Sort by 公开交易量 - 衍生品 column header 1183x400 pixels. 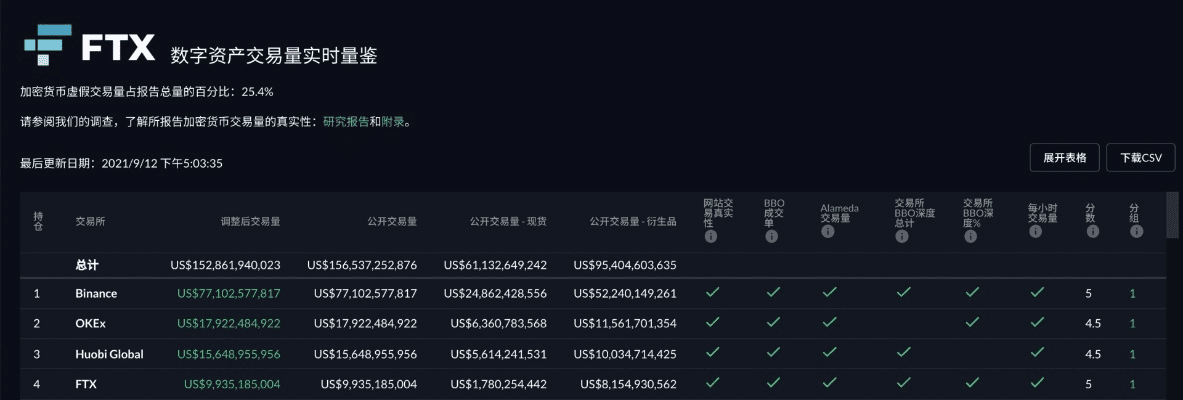click(632, 221)
